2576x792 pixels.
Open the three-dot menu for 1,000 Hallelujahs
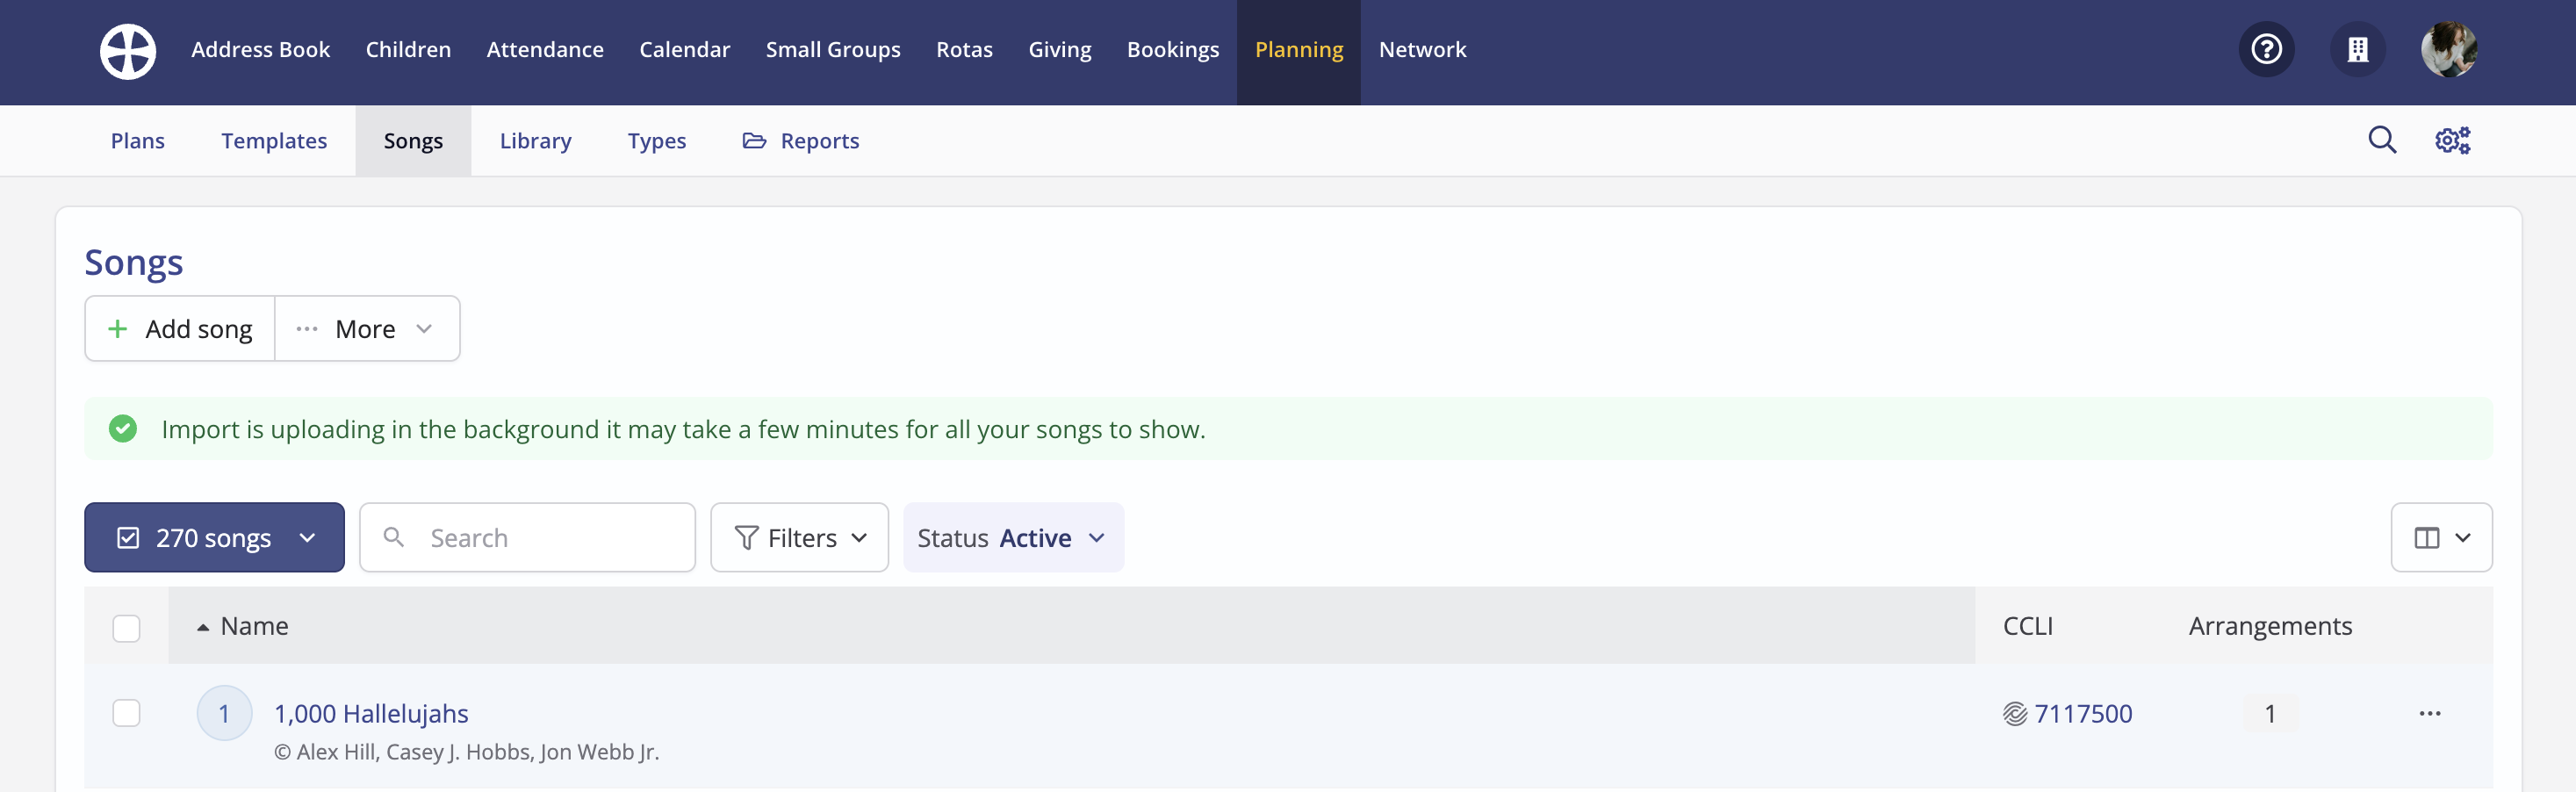2430,713
